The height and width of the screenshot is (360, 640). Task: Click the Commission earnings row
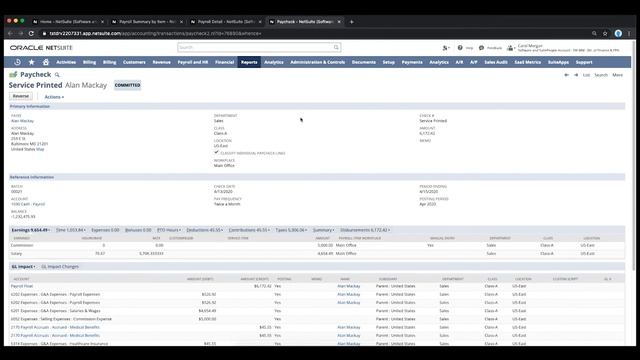317,245
